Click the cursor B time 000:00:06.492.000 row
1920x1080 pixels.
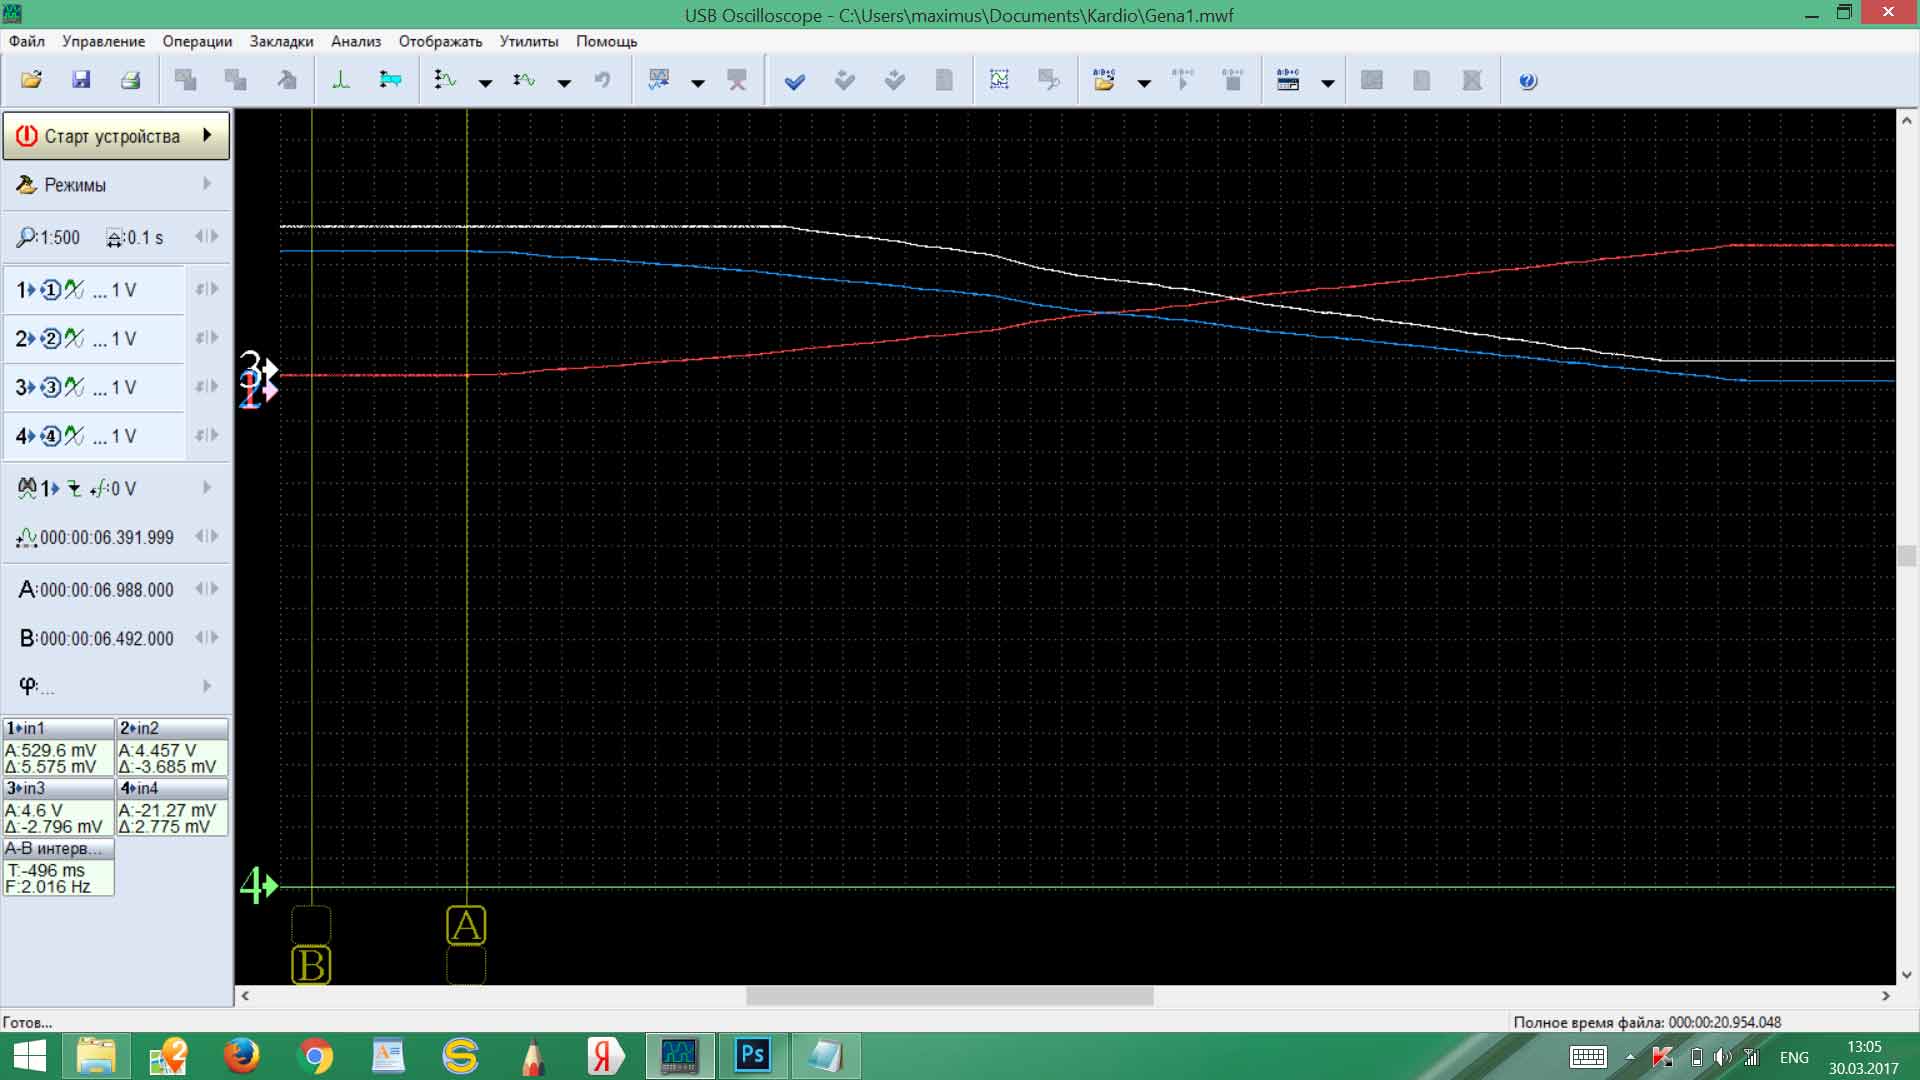[97, 638]
